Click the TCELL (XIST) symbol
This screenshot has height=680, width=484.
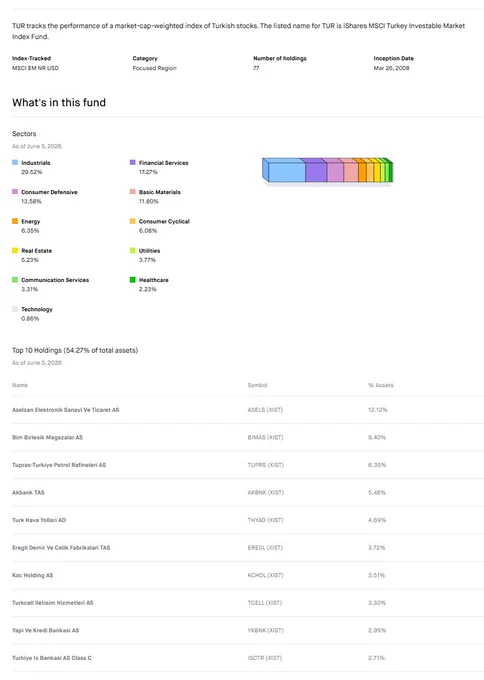pos(265,603)
